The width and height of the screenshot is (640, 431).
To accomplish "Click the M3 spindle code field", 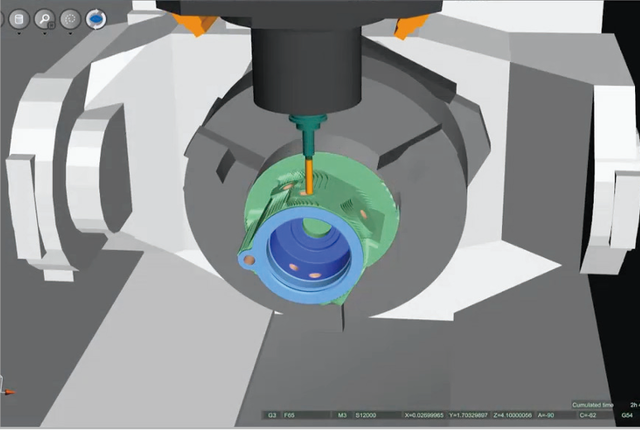I will (x=342, y=415).
